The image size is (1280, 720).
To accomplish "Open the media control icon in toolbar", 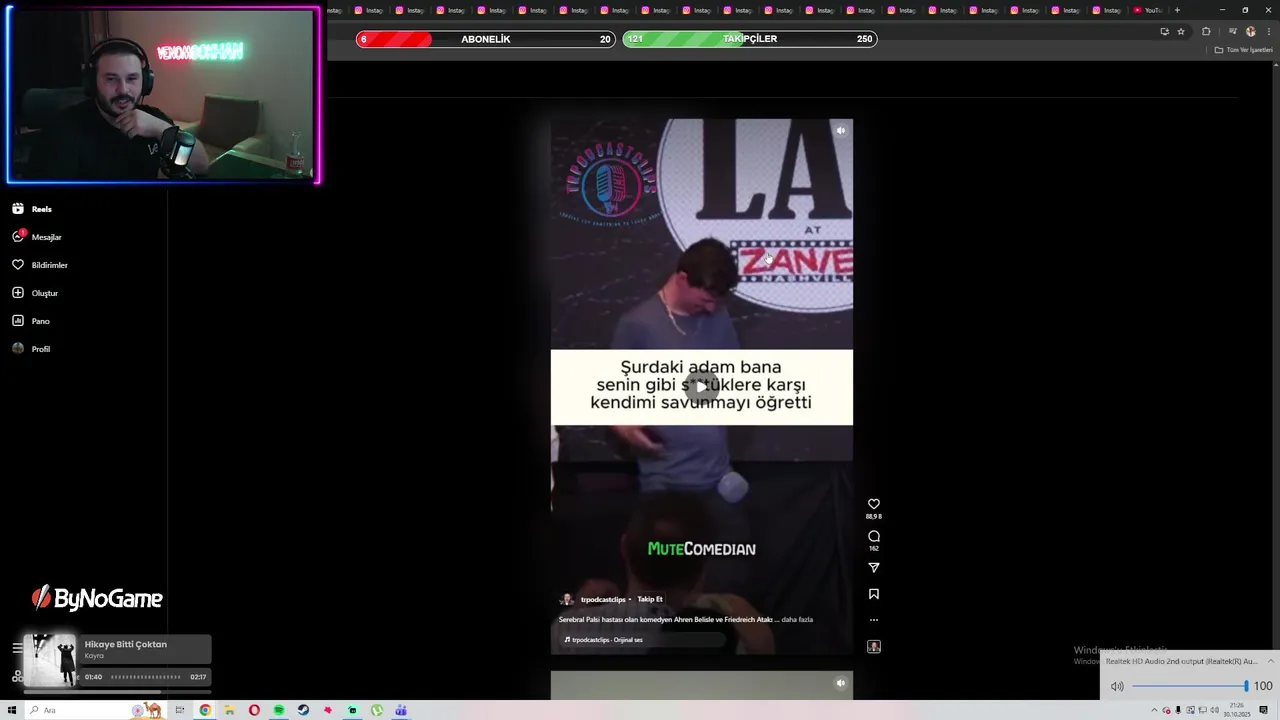I will coord(1233,31).
